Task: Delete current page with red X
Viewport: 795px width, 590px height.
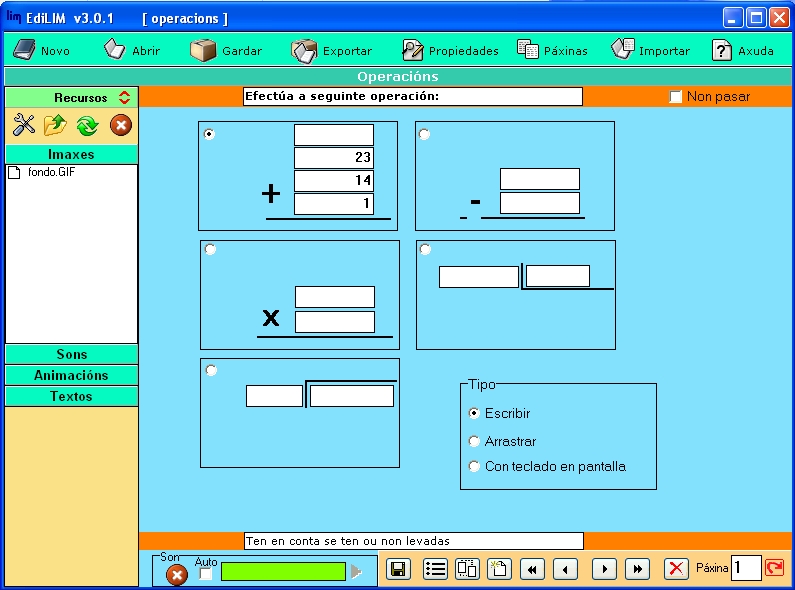Action: tap(677, 569)
